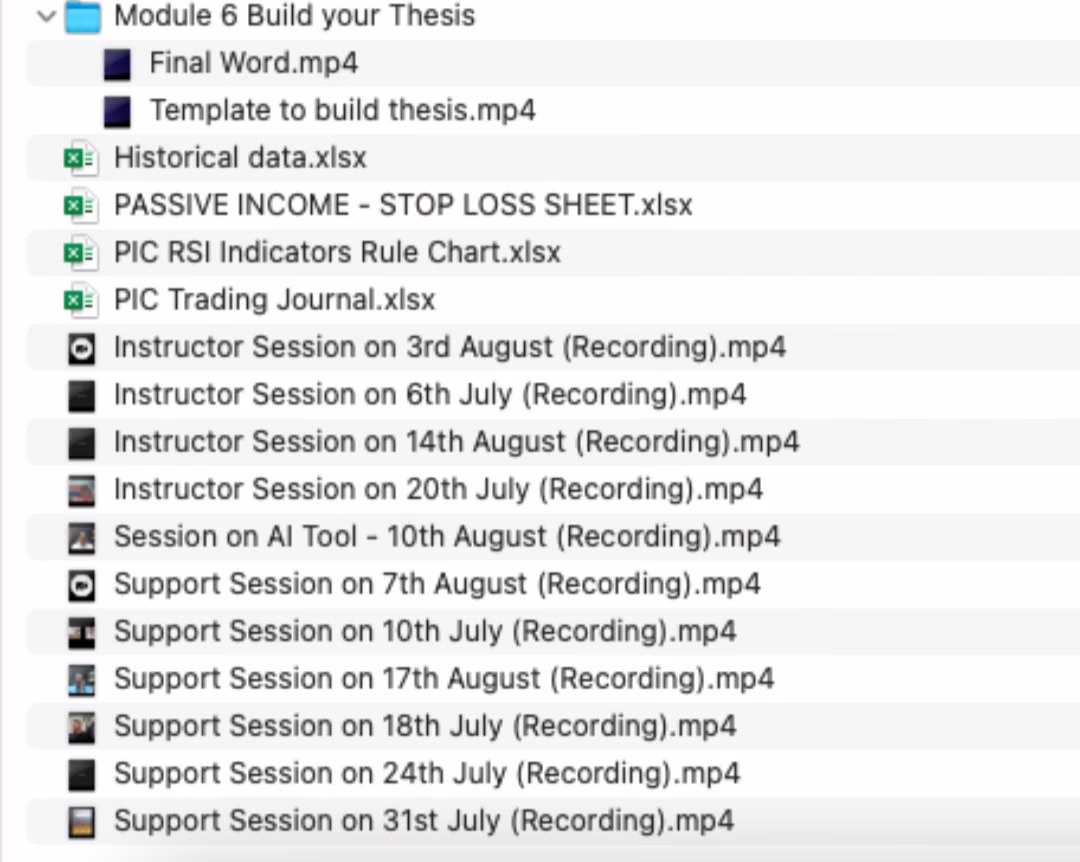Select Support Session on 24th July recording
Viewport: 1080px width, 862px height.
426,774
